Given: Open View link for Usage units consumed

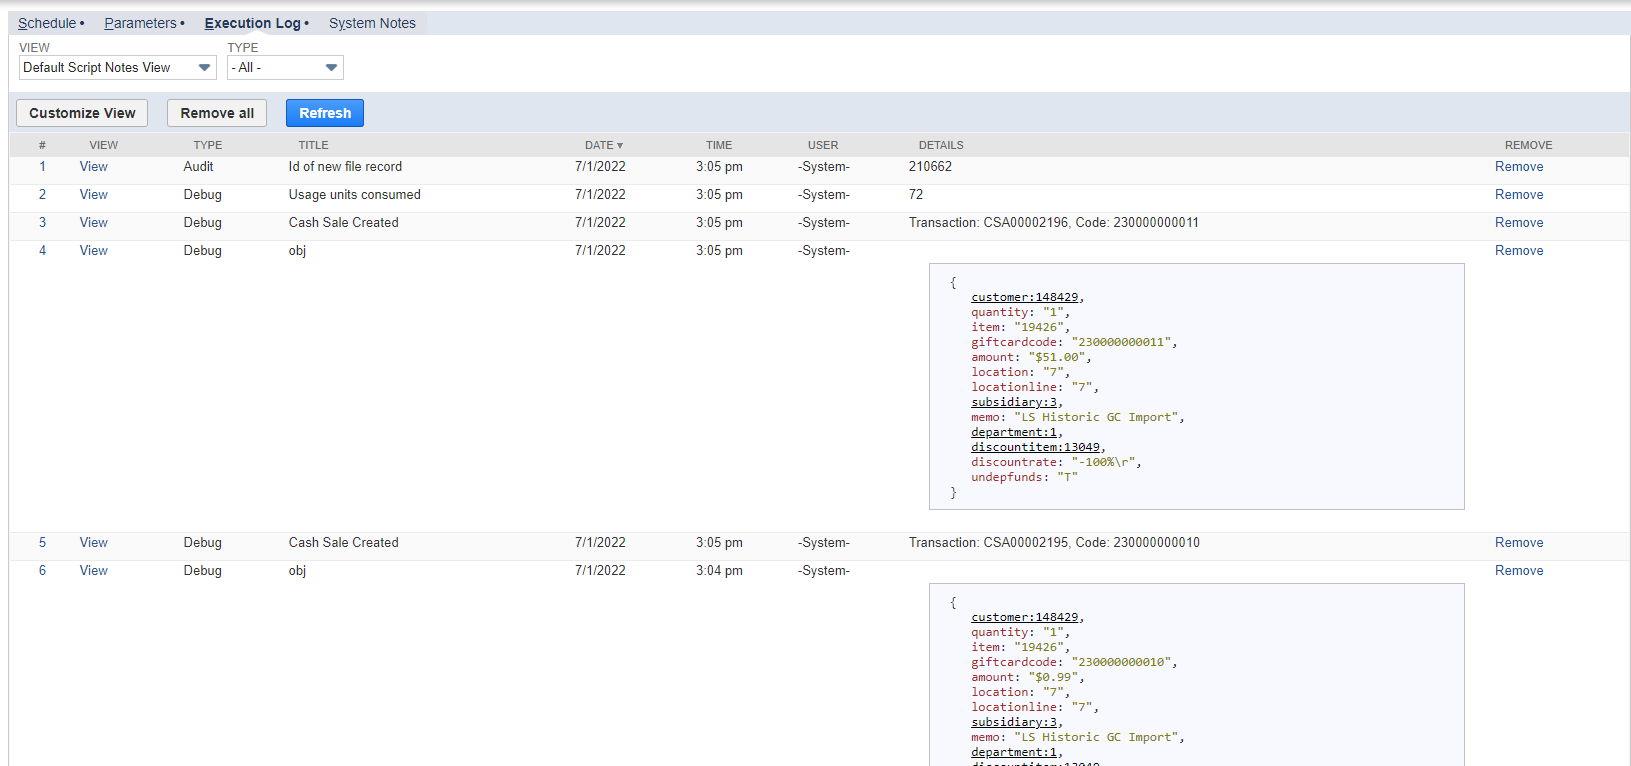Looking at the screenshot, I should pos(94,195).
